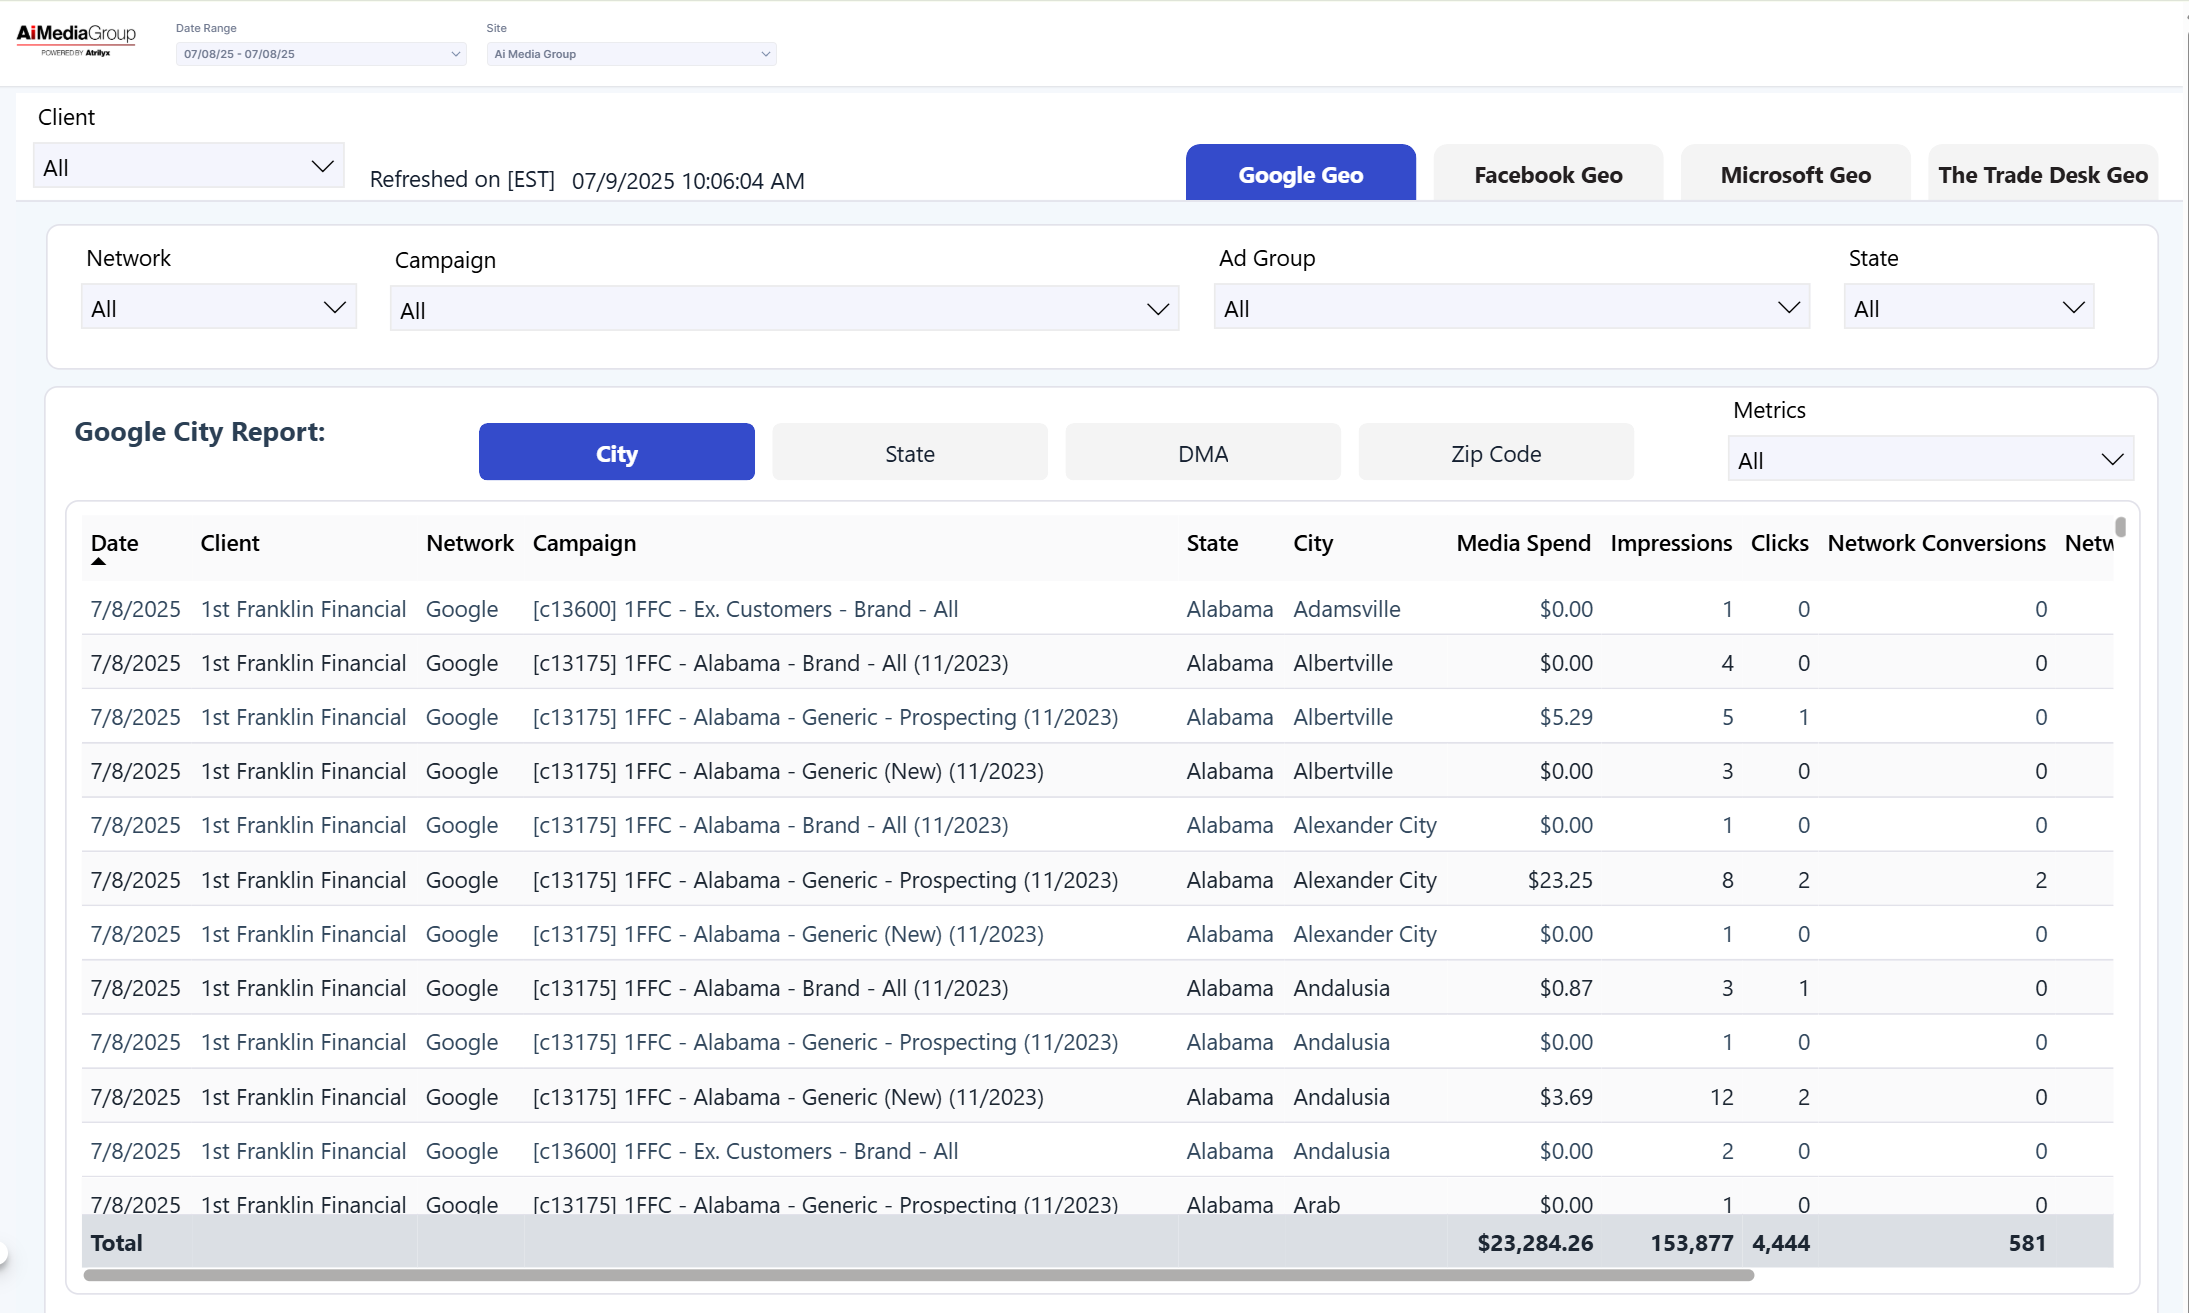
Task: Select the Google Geo tab
Action: [x=1300, y=175]
